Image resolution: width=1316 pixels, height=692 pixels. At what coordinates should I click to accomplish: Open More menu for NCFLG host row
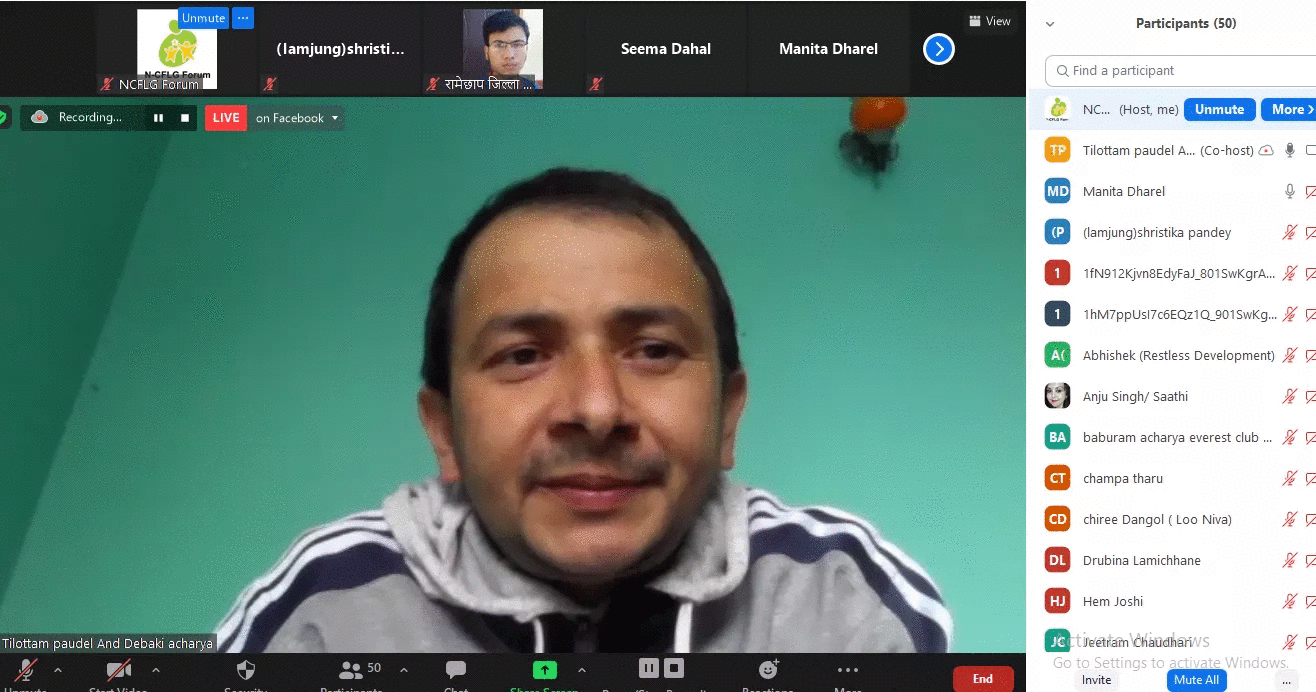[1288, 109]
